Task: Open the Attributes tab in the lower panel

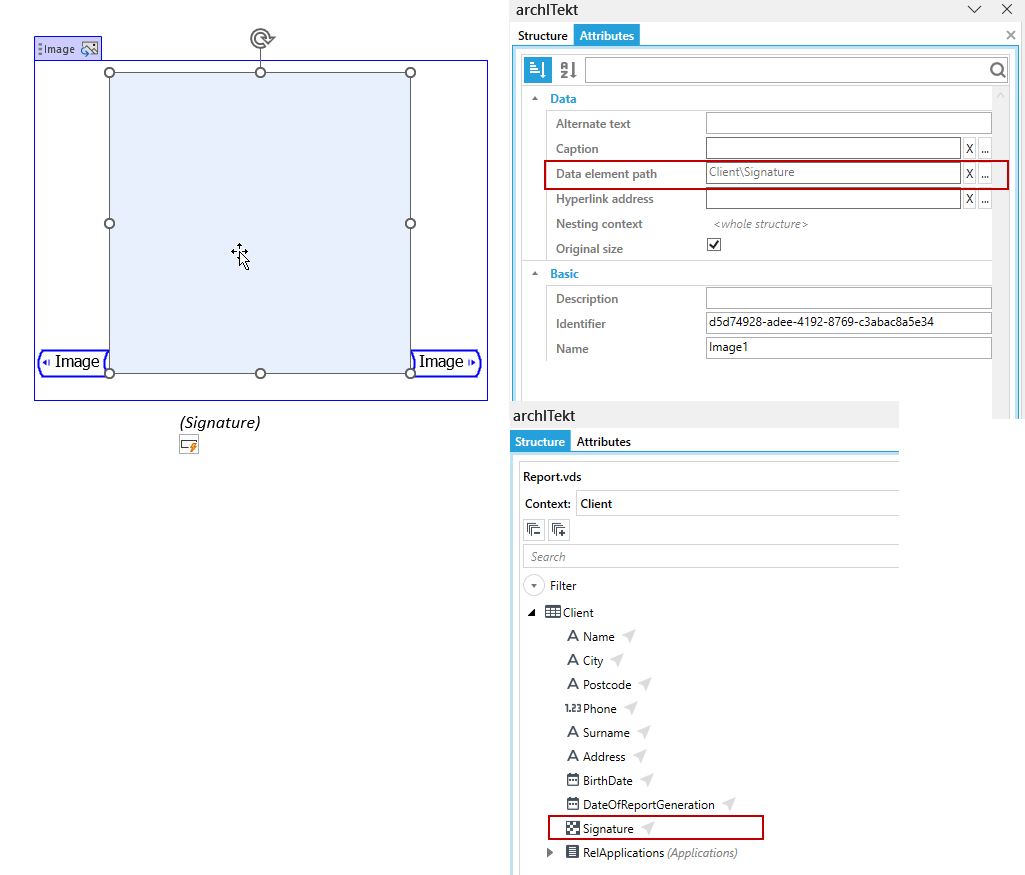Action: pos(603,442)
